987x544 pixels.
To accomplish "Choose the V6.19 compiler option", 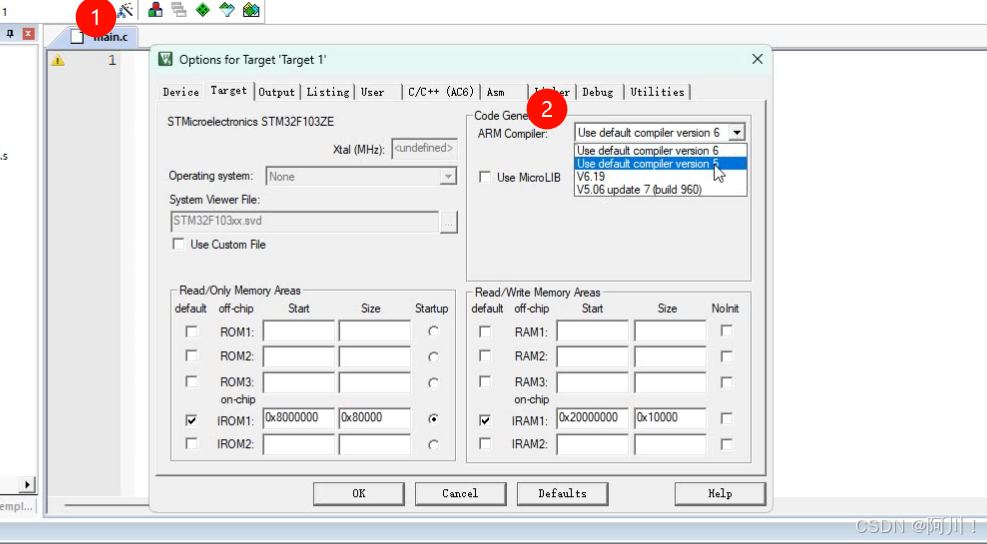I will point(660,176).
